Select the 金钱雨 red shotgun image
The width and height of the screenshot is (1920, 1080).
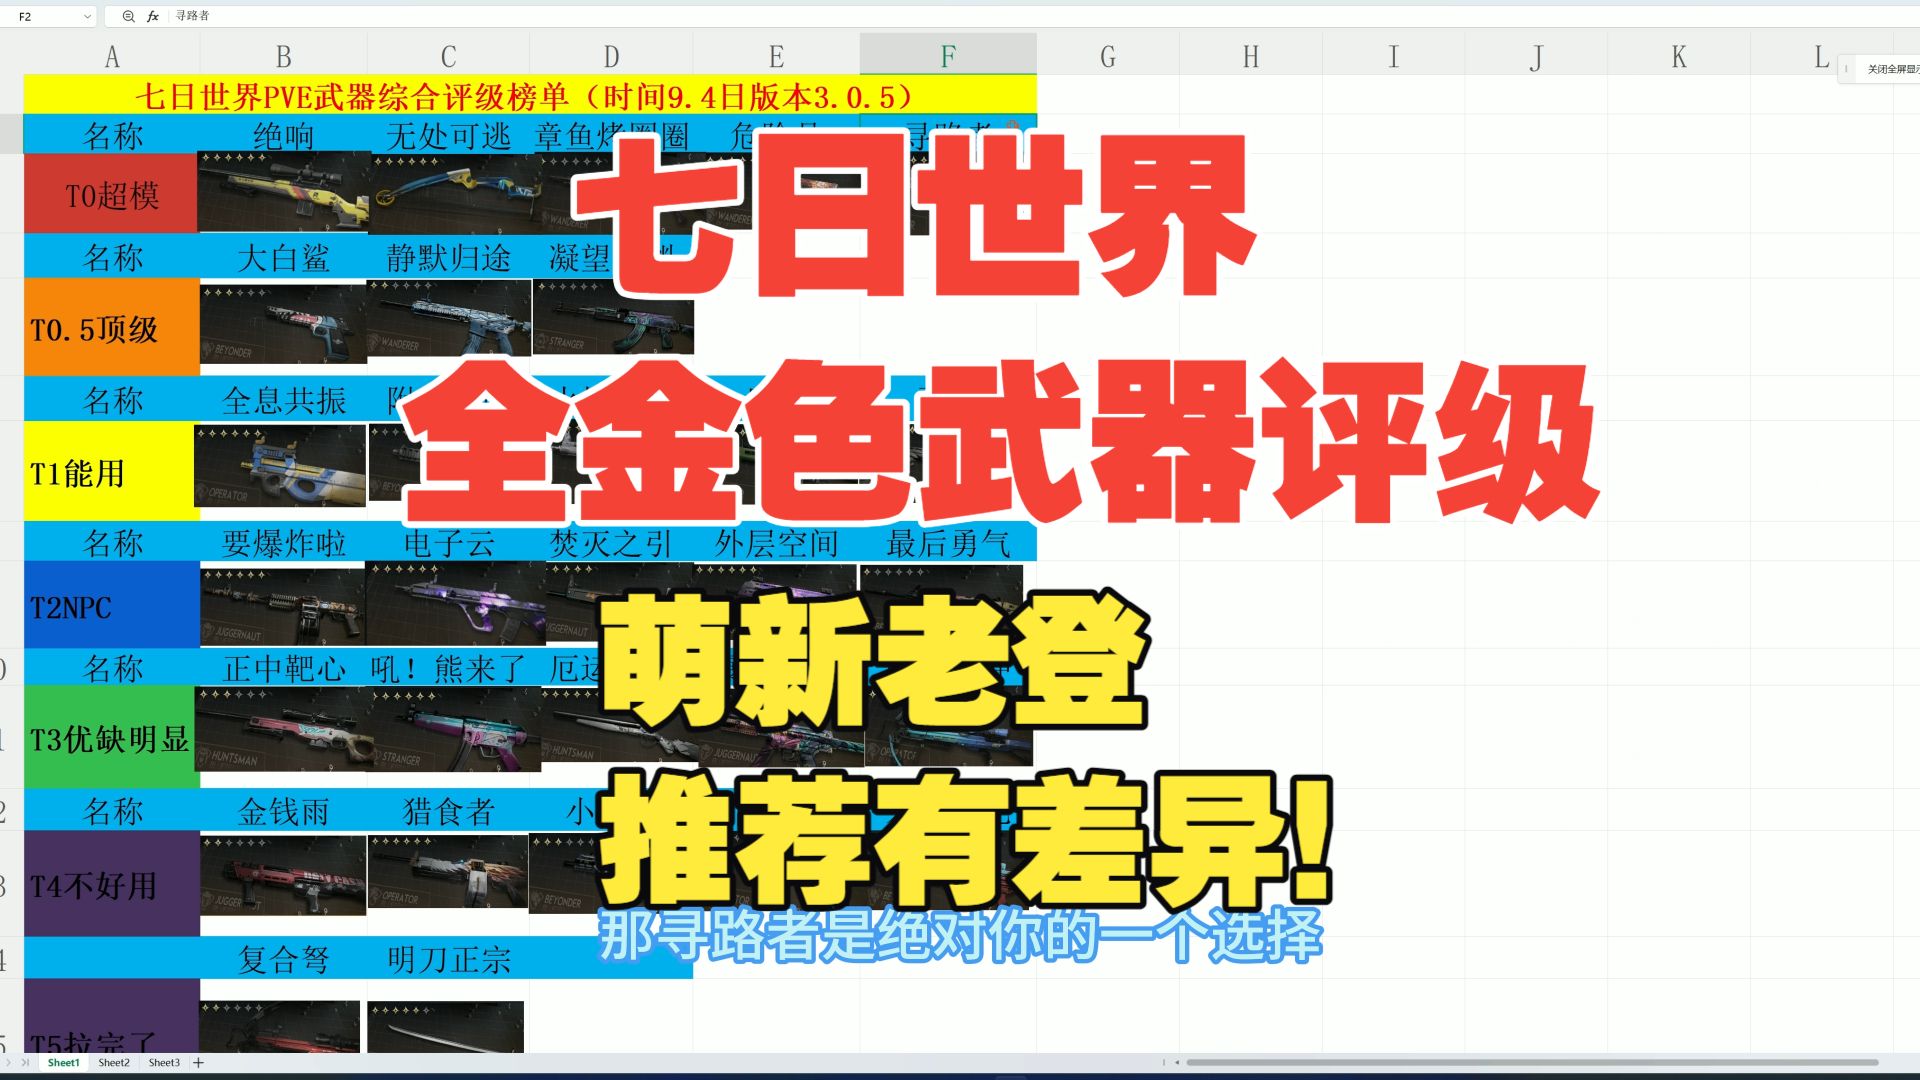283,876
